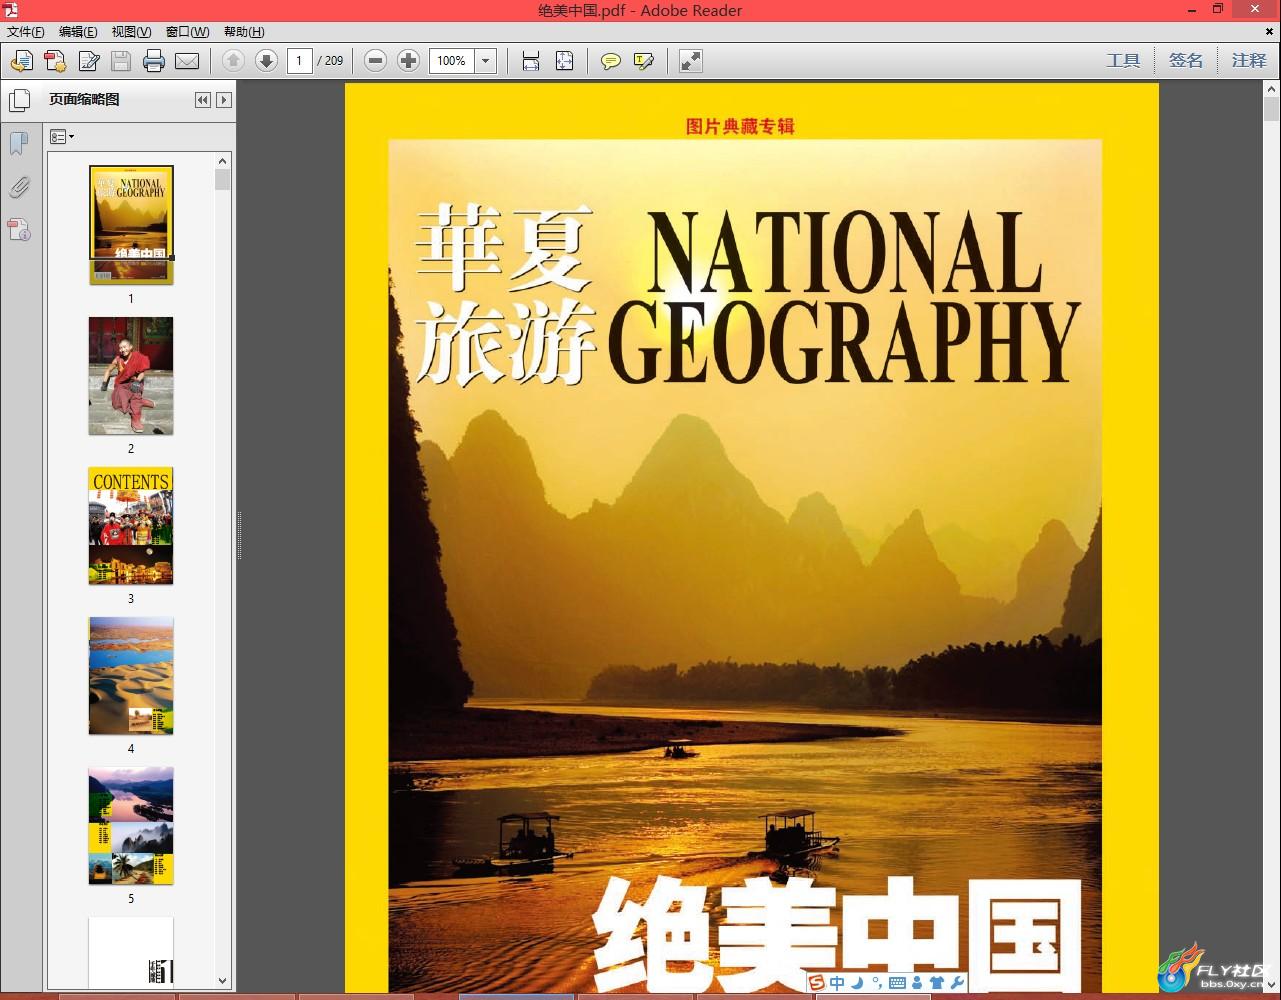This screenshot has width=1281, height=1000.
Task: Go to next page with down arrow
Action: (x=266, y=61)
